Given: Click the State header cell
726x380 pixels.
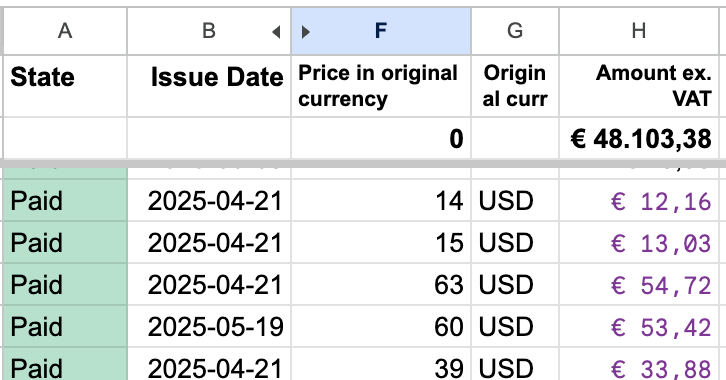Looking at the screenshot, I should [x=65, y=86].
